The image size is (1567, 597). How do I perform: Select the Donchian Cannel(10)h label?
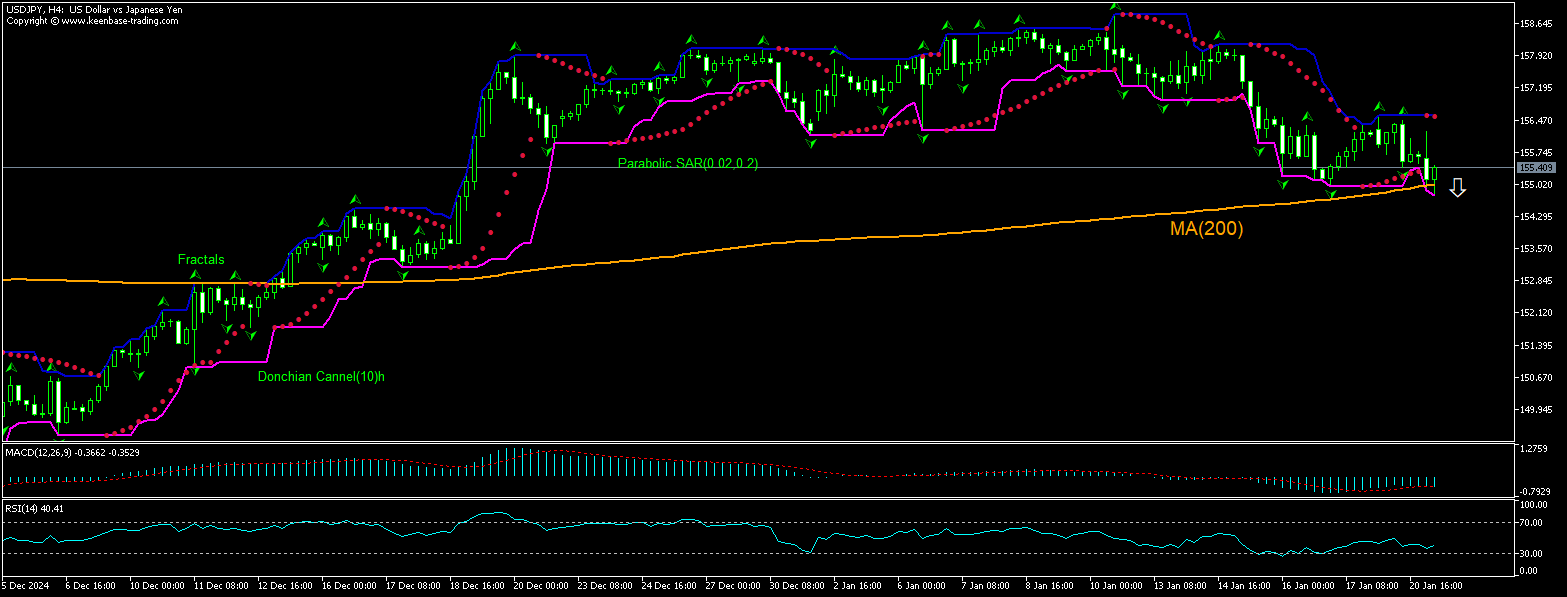321,377
